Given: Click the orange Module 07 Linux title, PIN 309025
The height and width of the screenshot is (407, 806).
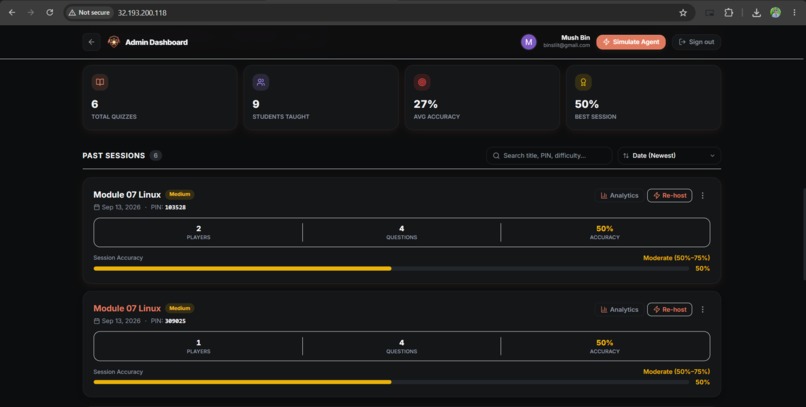Looking at the screenshot, I should 127,308.
